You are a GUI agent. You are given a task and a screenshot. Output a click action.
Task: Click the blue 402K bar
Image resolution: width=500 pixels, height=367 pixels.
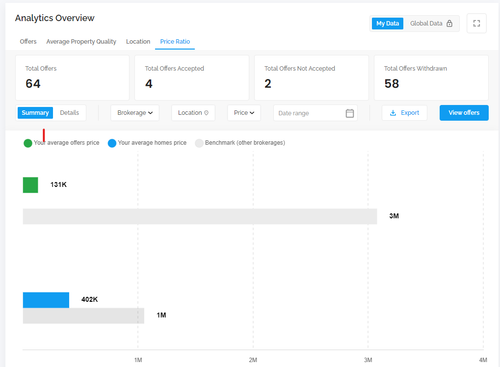click(46, 300)
